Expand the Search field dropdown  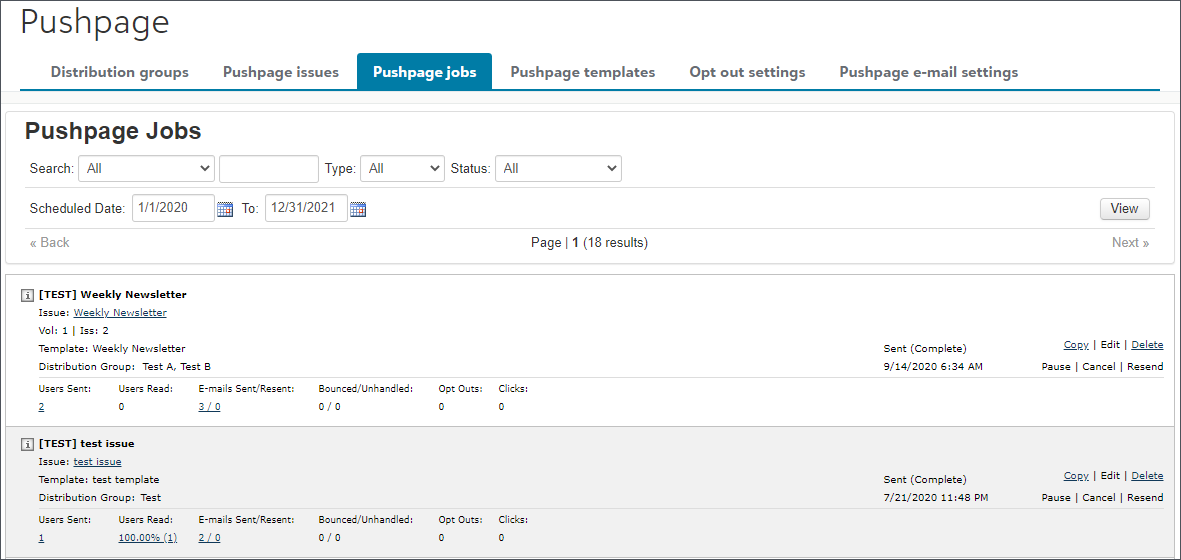coord(147,169)
